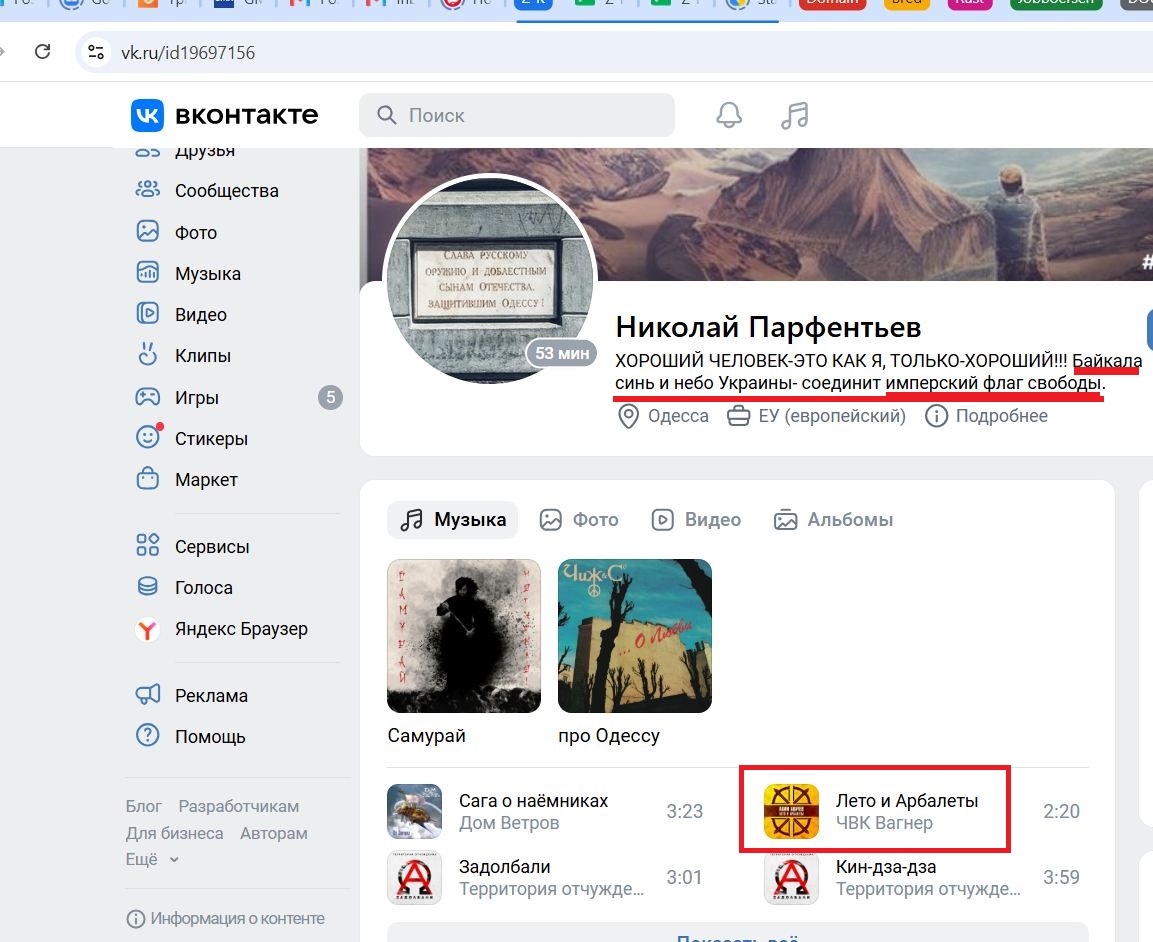Image resolution: width=1153 pixels, height=942 pixels.
Task: Follow the Авторам footer link
Action: (274, 833)
